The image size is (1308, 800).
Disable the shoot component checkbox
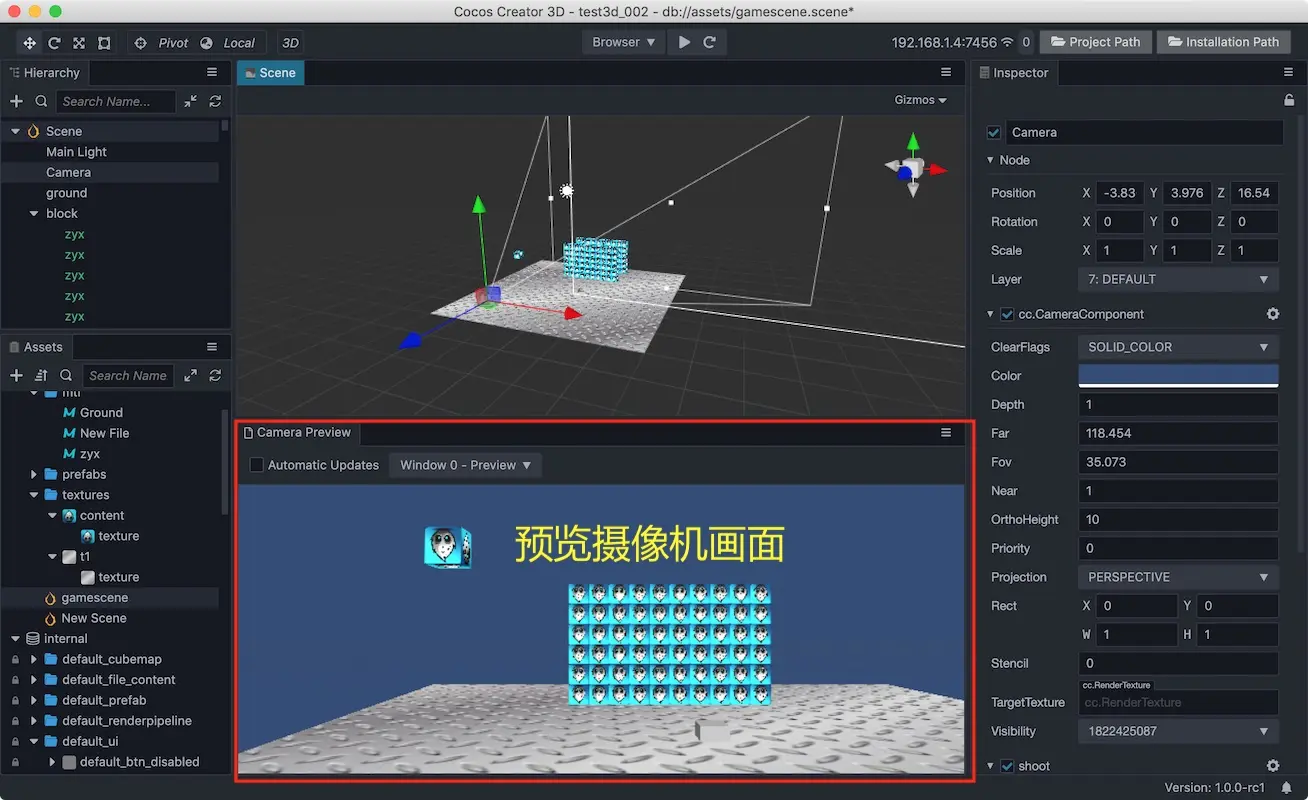1007,766
